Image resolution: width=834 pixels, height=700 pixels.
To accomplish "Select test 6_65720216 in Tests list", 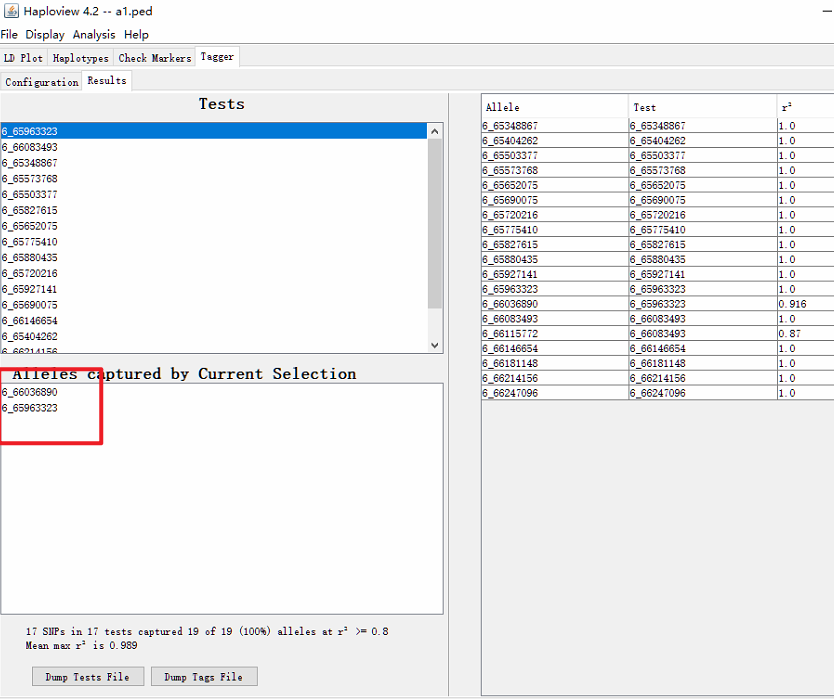I will tap(214, 273).
